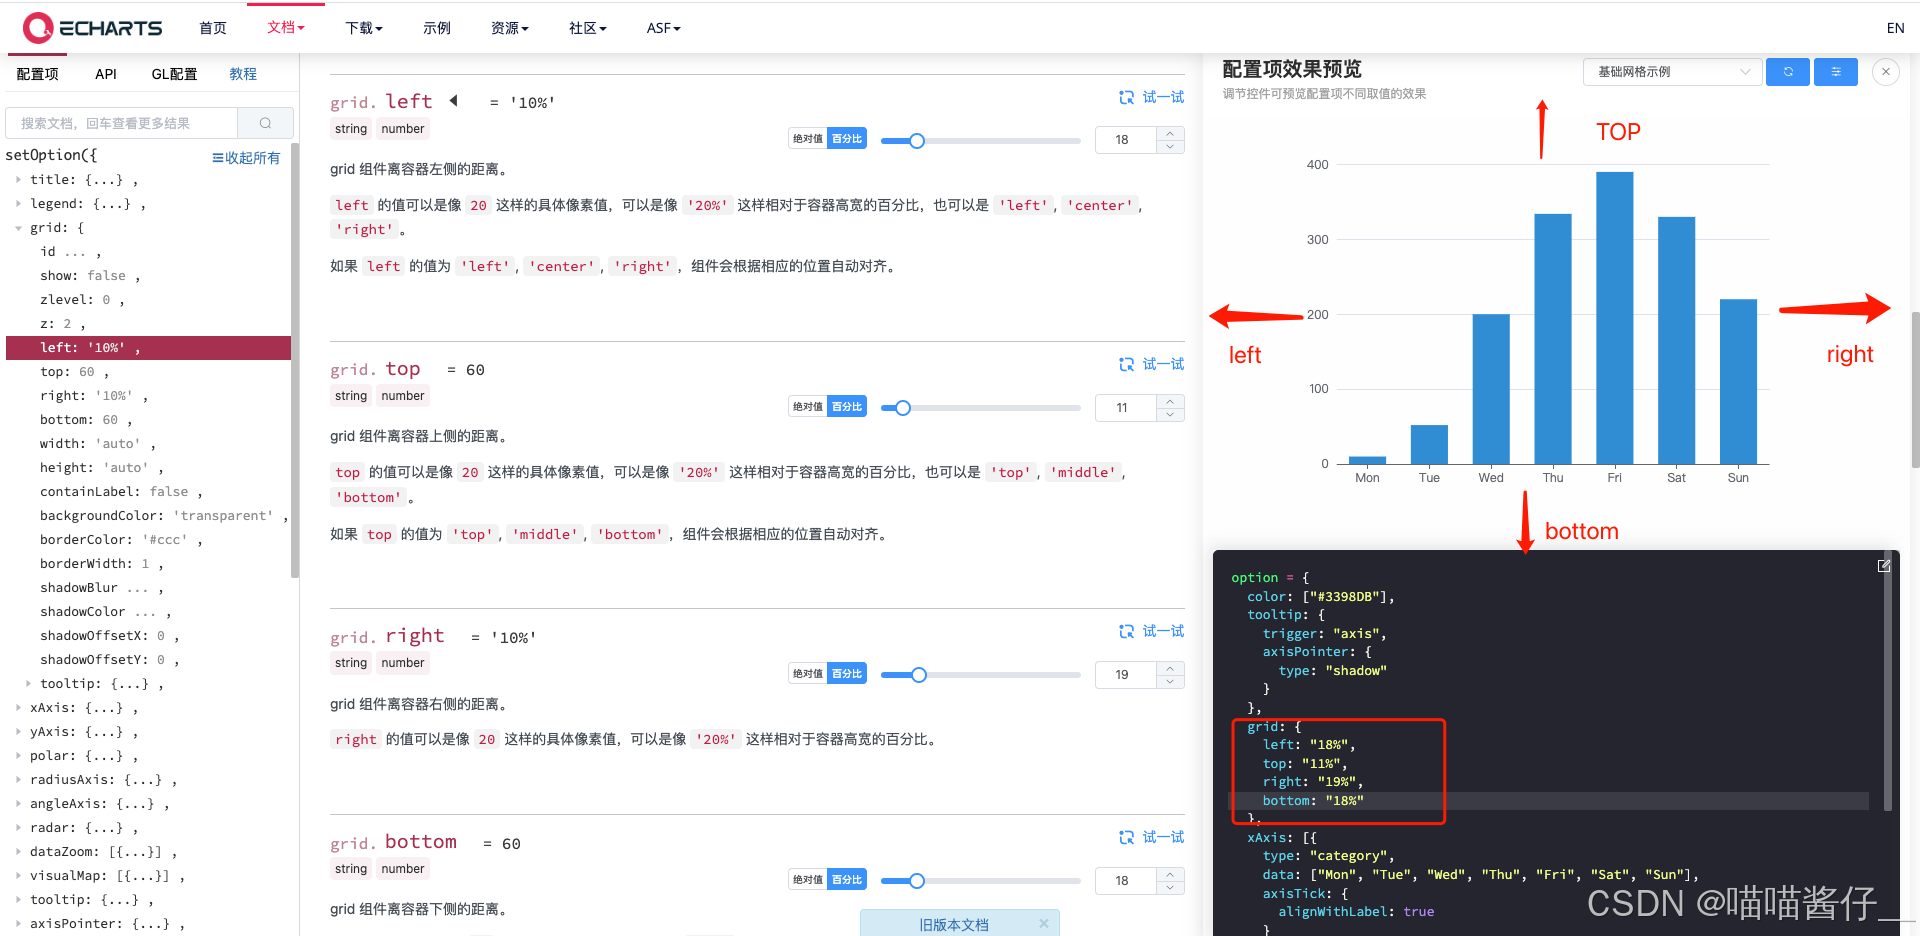Click the refresh preview blue button
Viewport: 1920px width, 936px height.
click(x=1787, y=72)
